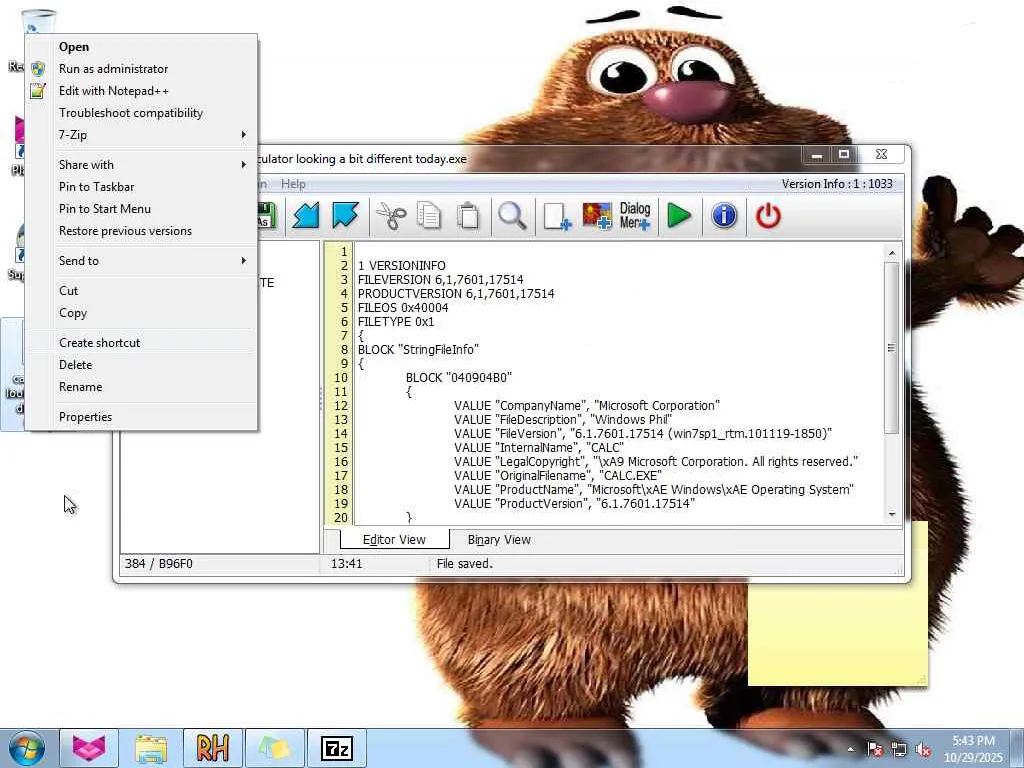Click the "13:41" cursor position status
Screen dimensions: 1024x768
click(x=346, y=564)
